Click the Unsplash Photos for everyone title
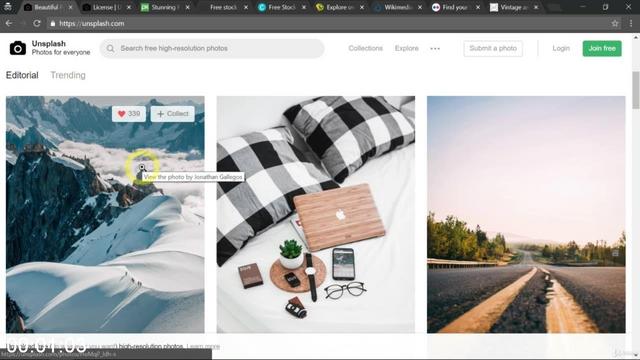The width and height of the screenshot is (640, 360). (61, 48)
